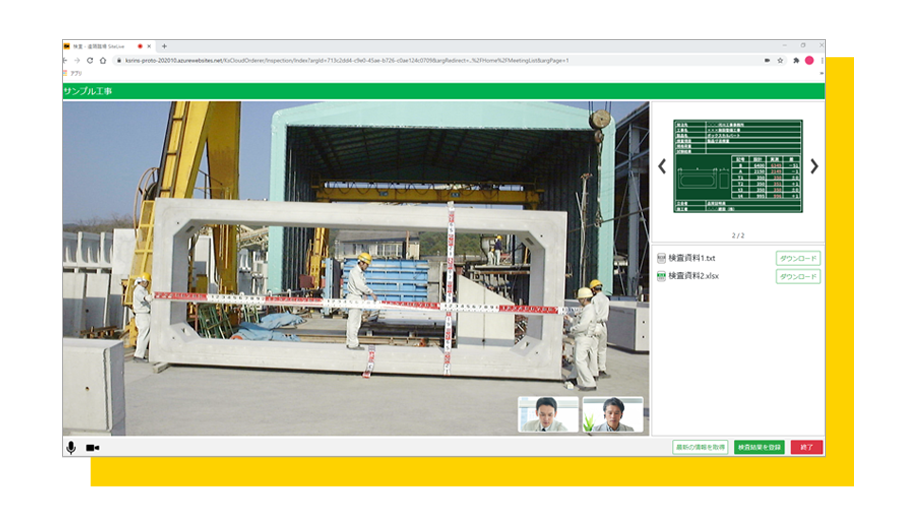Click the 検査資料1.txt file icon

coord(661,258)
